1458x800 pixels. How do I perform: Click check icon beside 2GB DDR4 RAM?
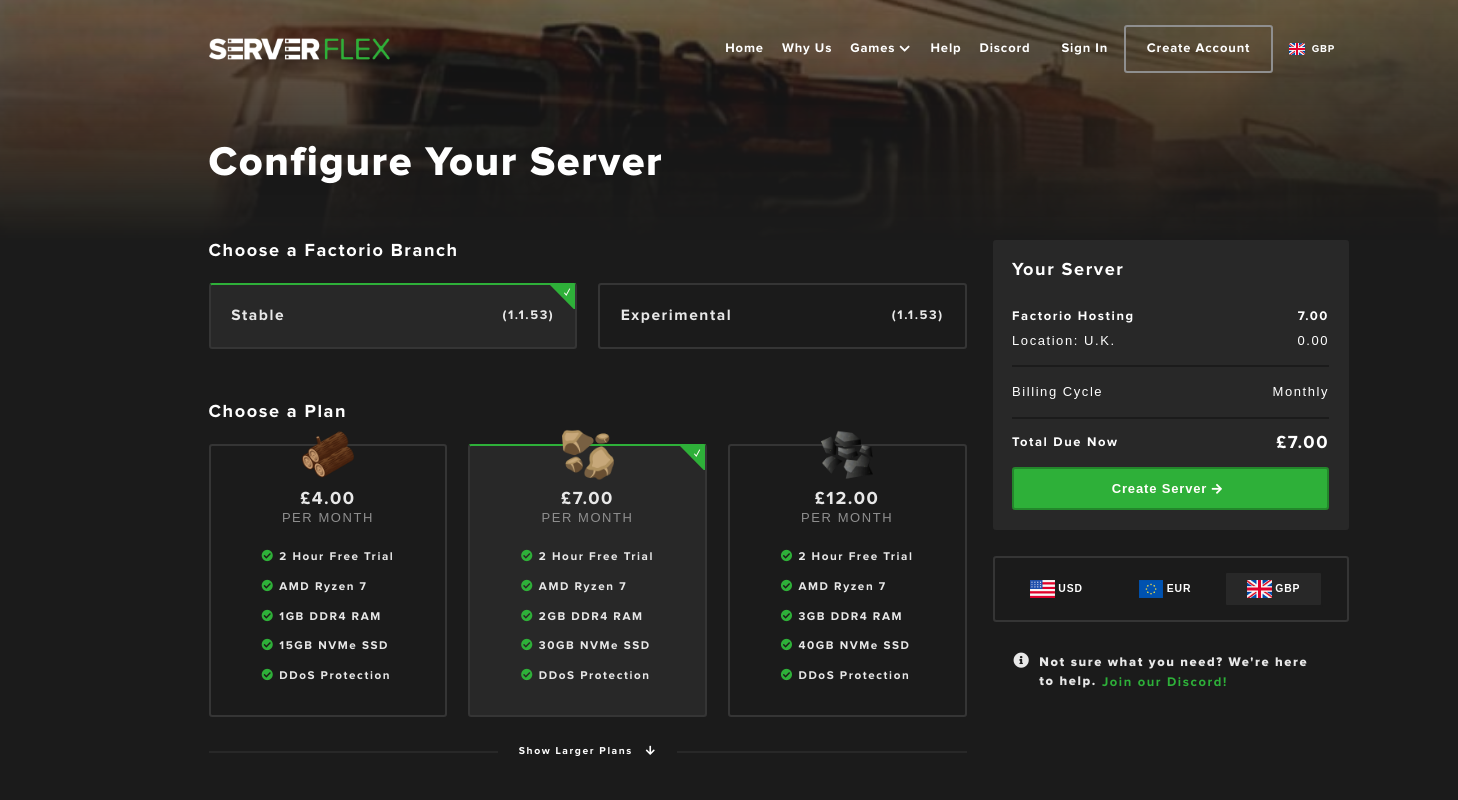click(527, 615)
